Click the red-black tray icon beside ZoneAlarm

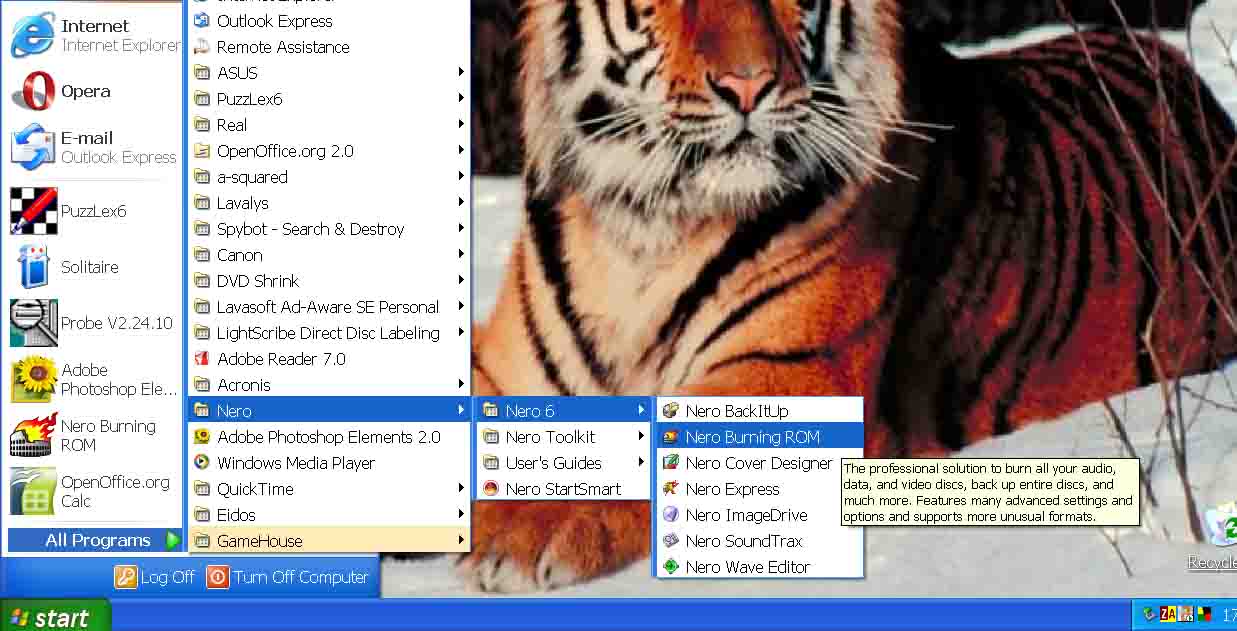1205,614
